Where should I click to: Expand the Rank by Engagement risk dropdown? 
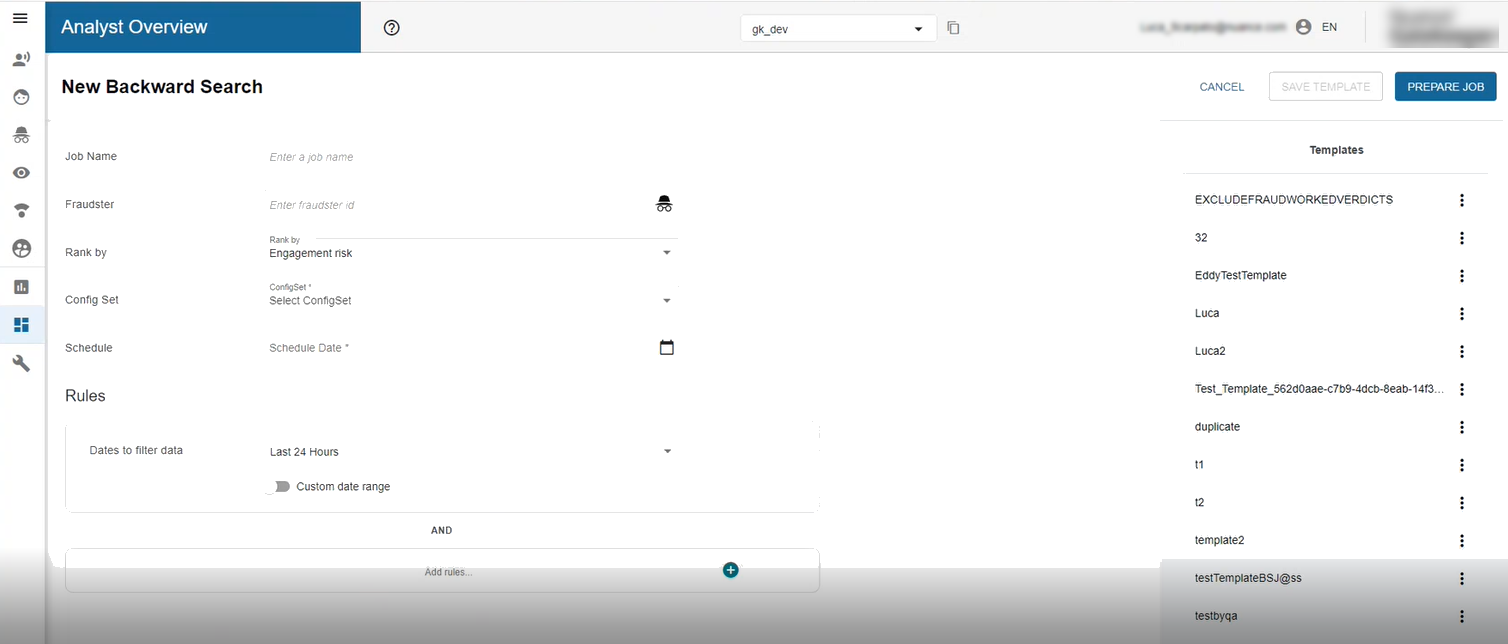(471, 252)
